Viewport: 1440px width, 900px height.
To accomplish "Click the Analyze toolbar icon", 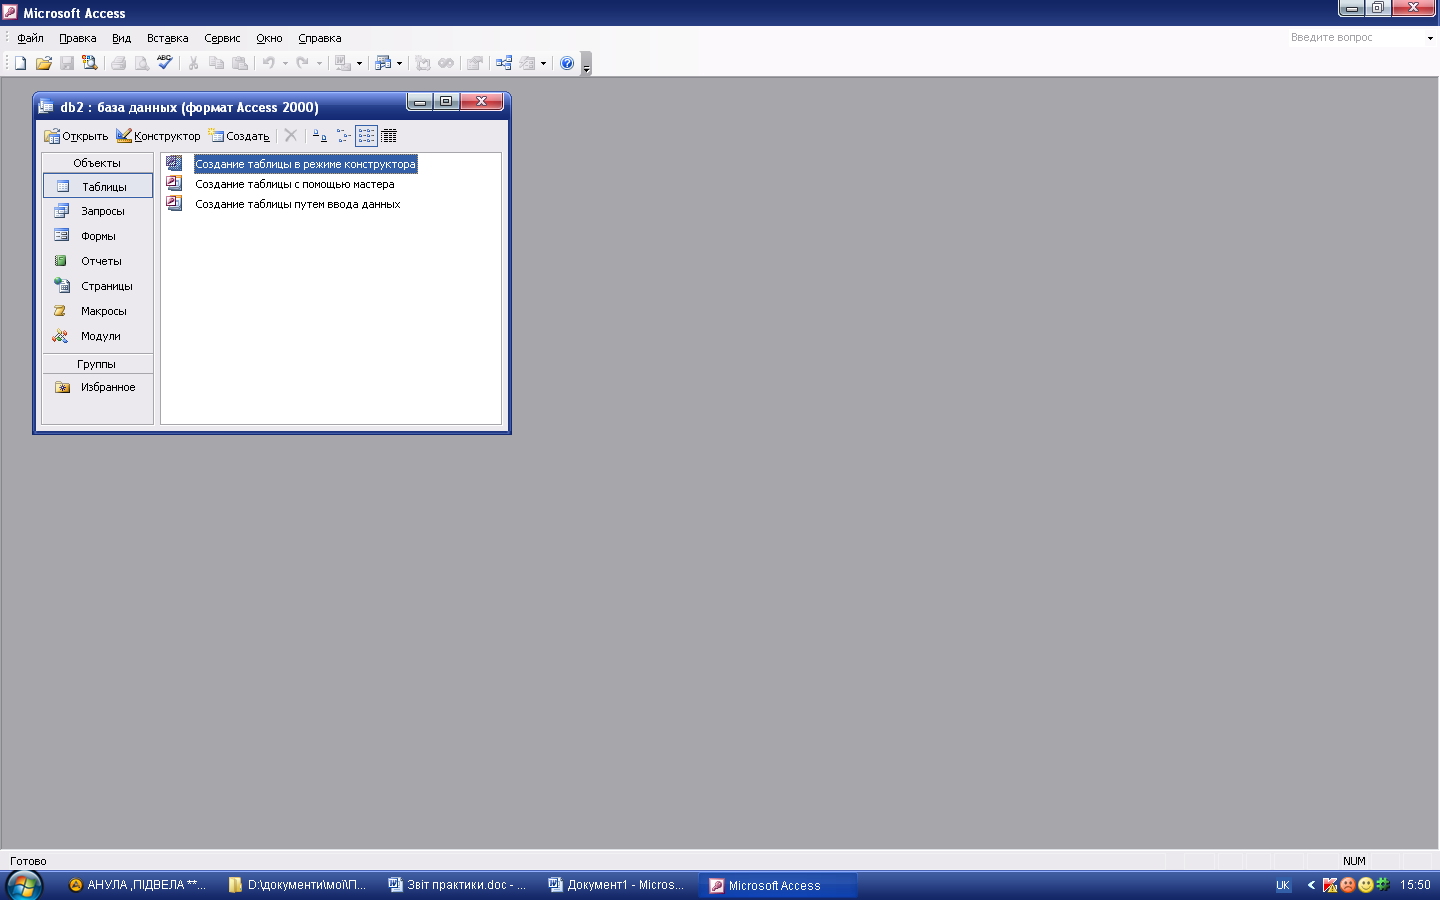I will coord(382,63).
